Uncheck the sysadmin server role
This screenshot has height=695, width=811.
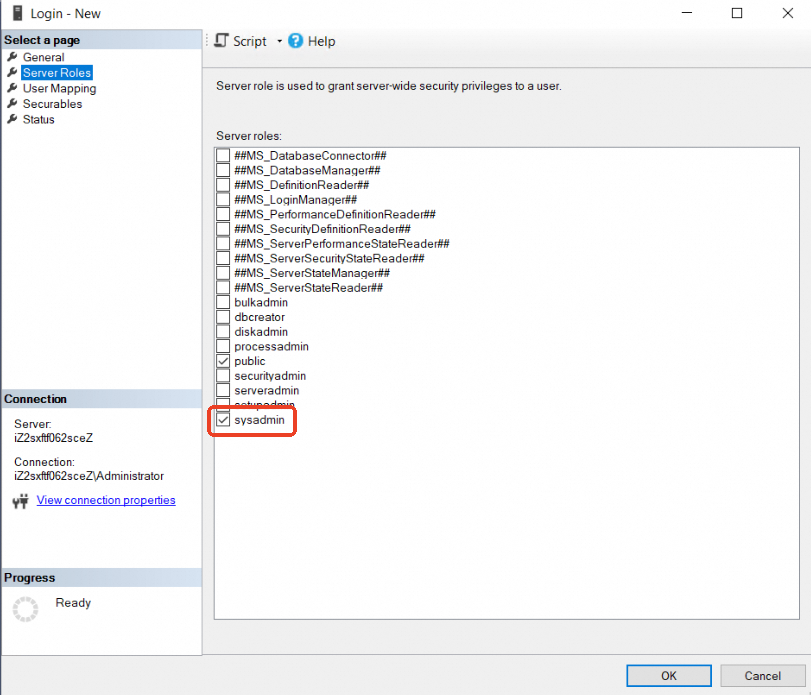223,421
